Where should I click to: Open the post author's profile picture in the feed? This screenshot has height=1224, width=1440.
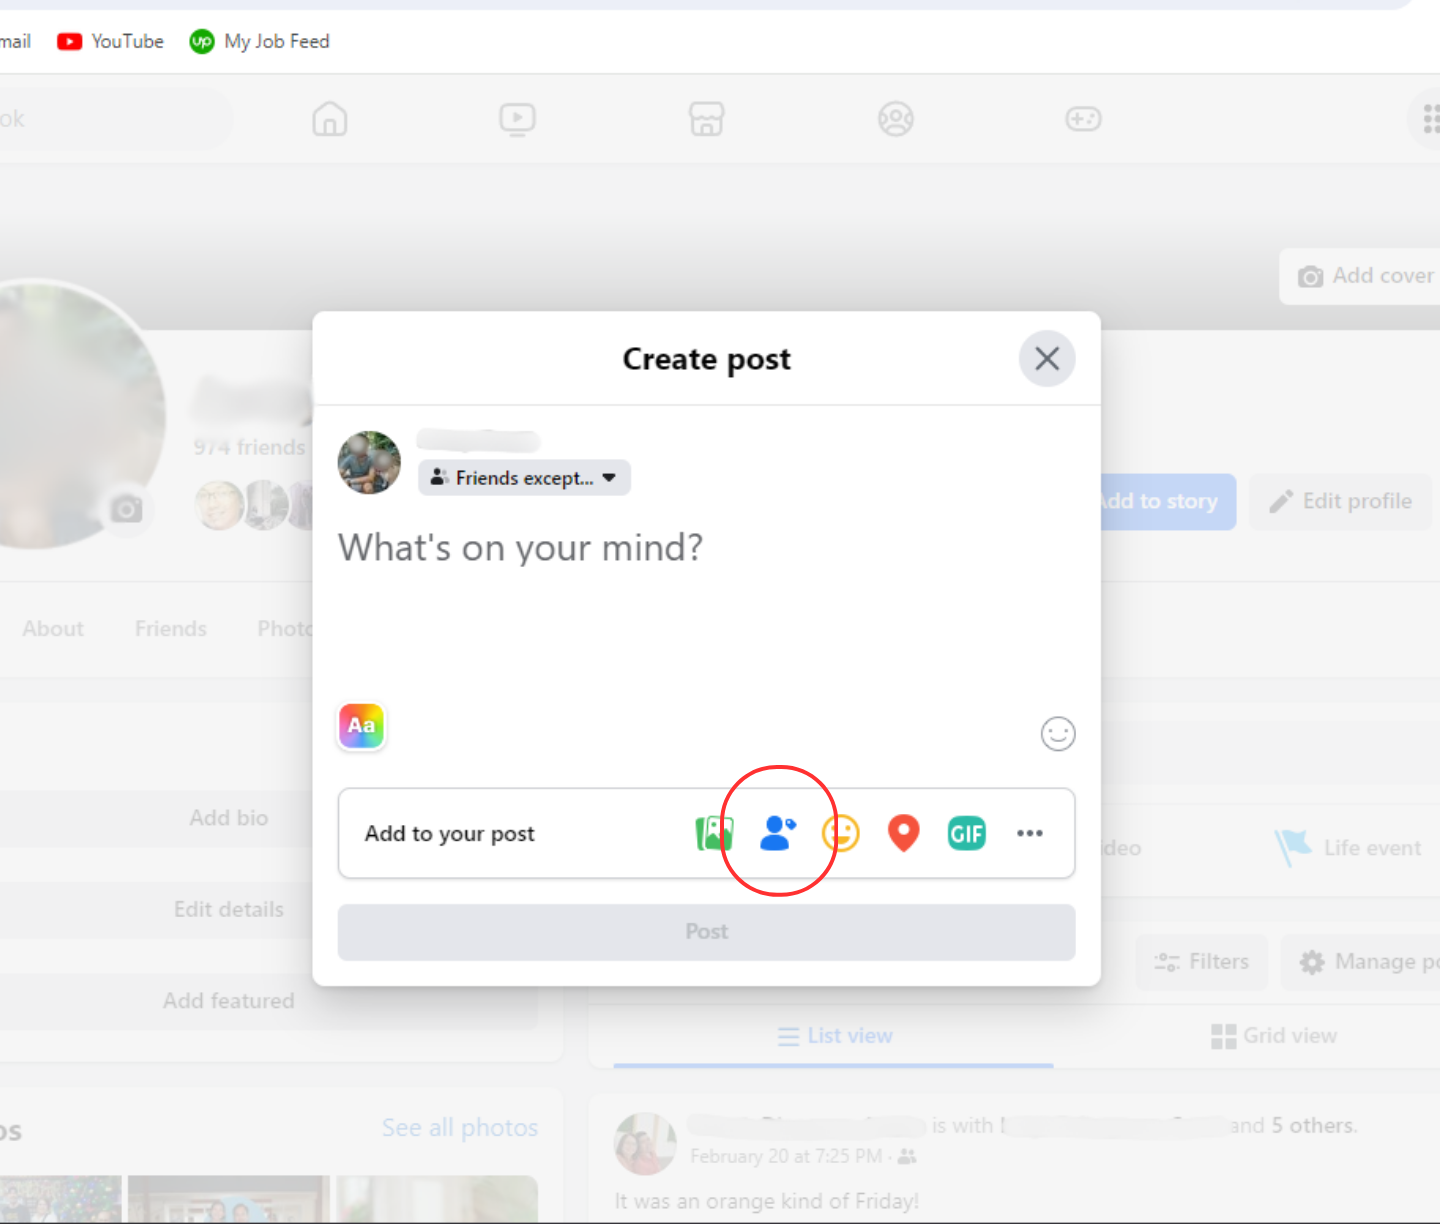click(645, 1143)
